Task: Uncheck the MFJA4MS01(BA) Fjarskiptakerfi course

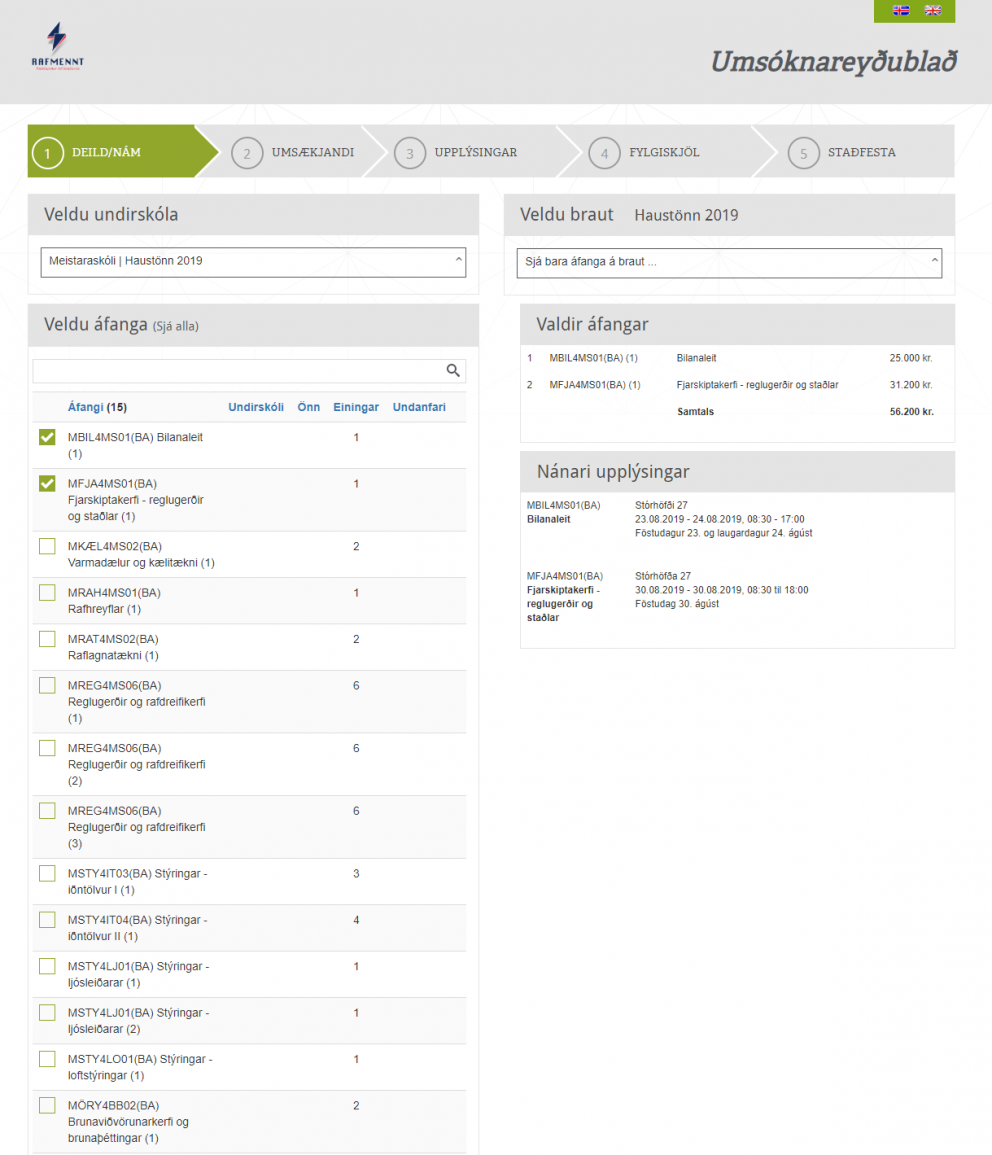Action: 47,484
